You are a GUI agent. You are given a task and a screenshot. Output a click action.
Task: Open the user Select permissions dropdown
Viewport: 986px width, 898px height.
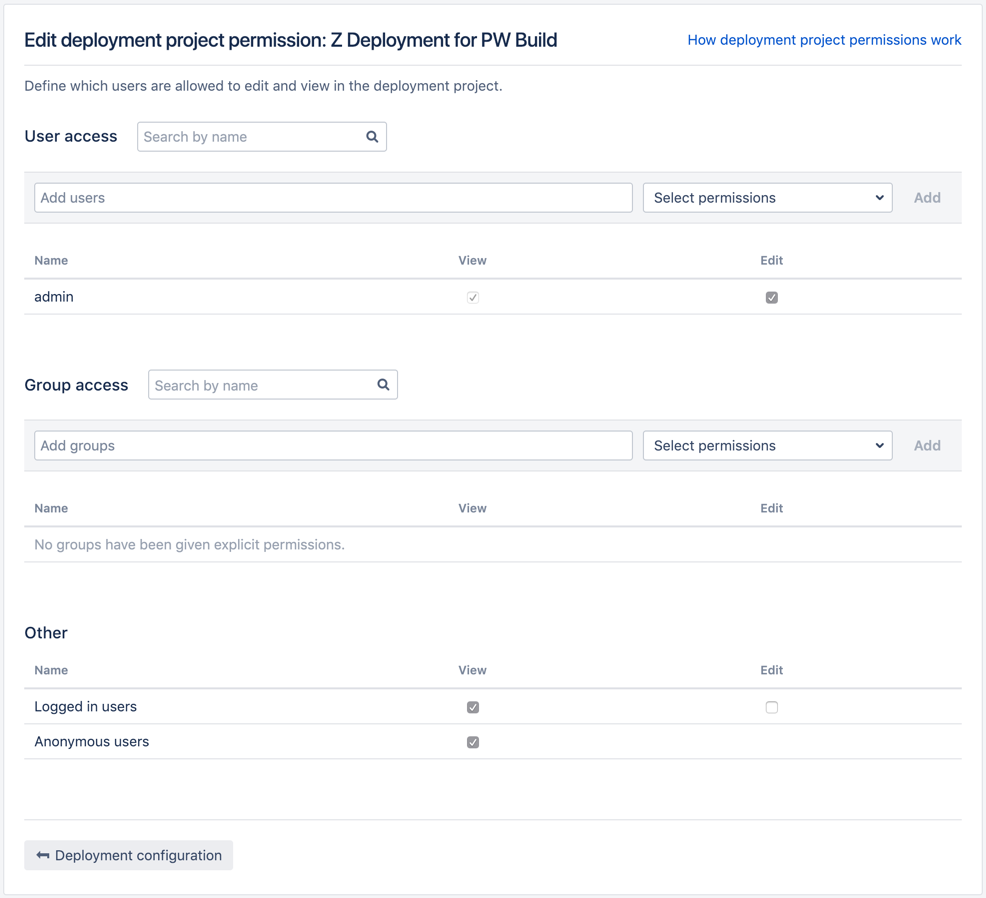click(767, 197)
